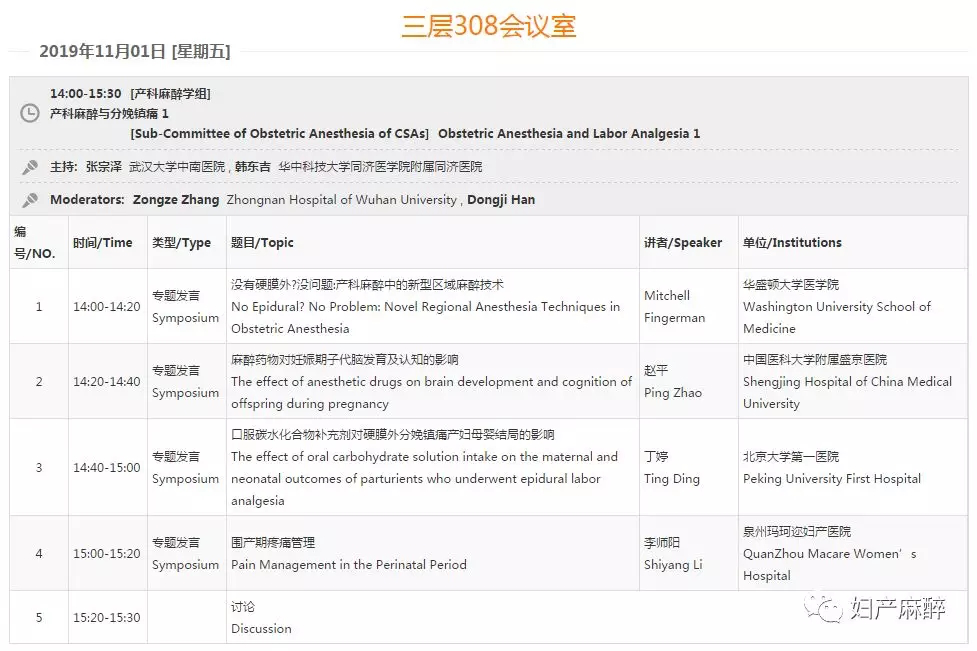Select Peking University First Hospital
This screenshot has width=977, height=651.
[x=831, y=478]
